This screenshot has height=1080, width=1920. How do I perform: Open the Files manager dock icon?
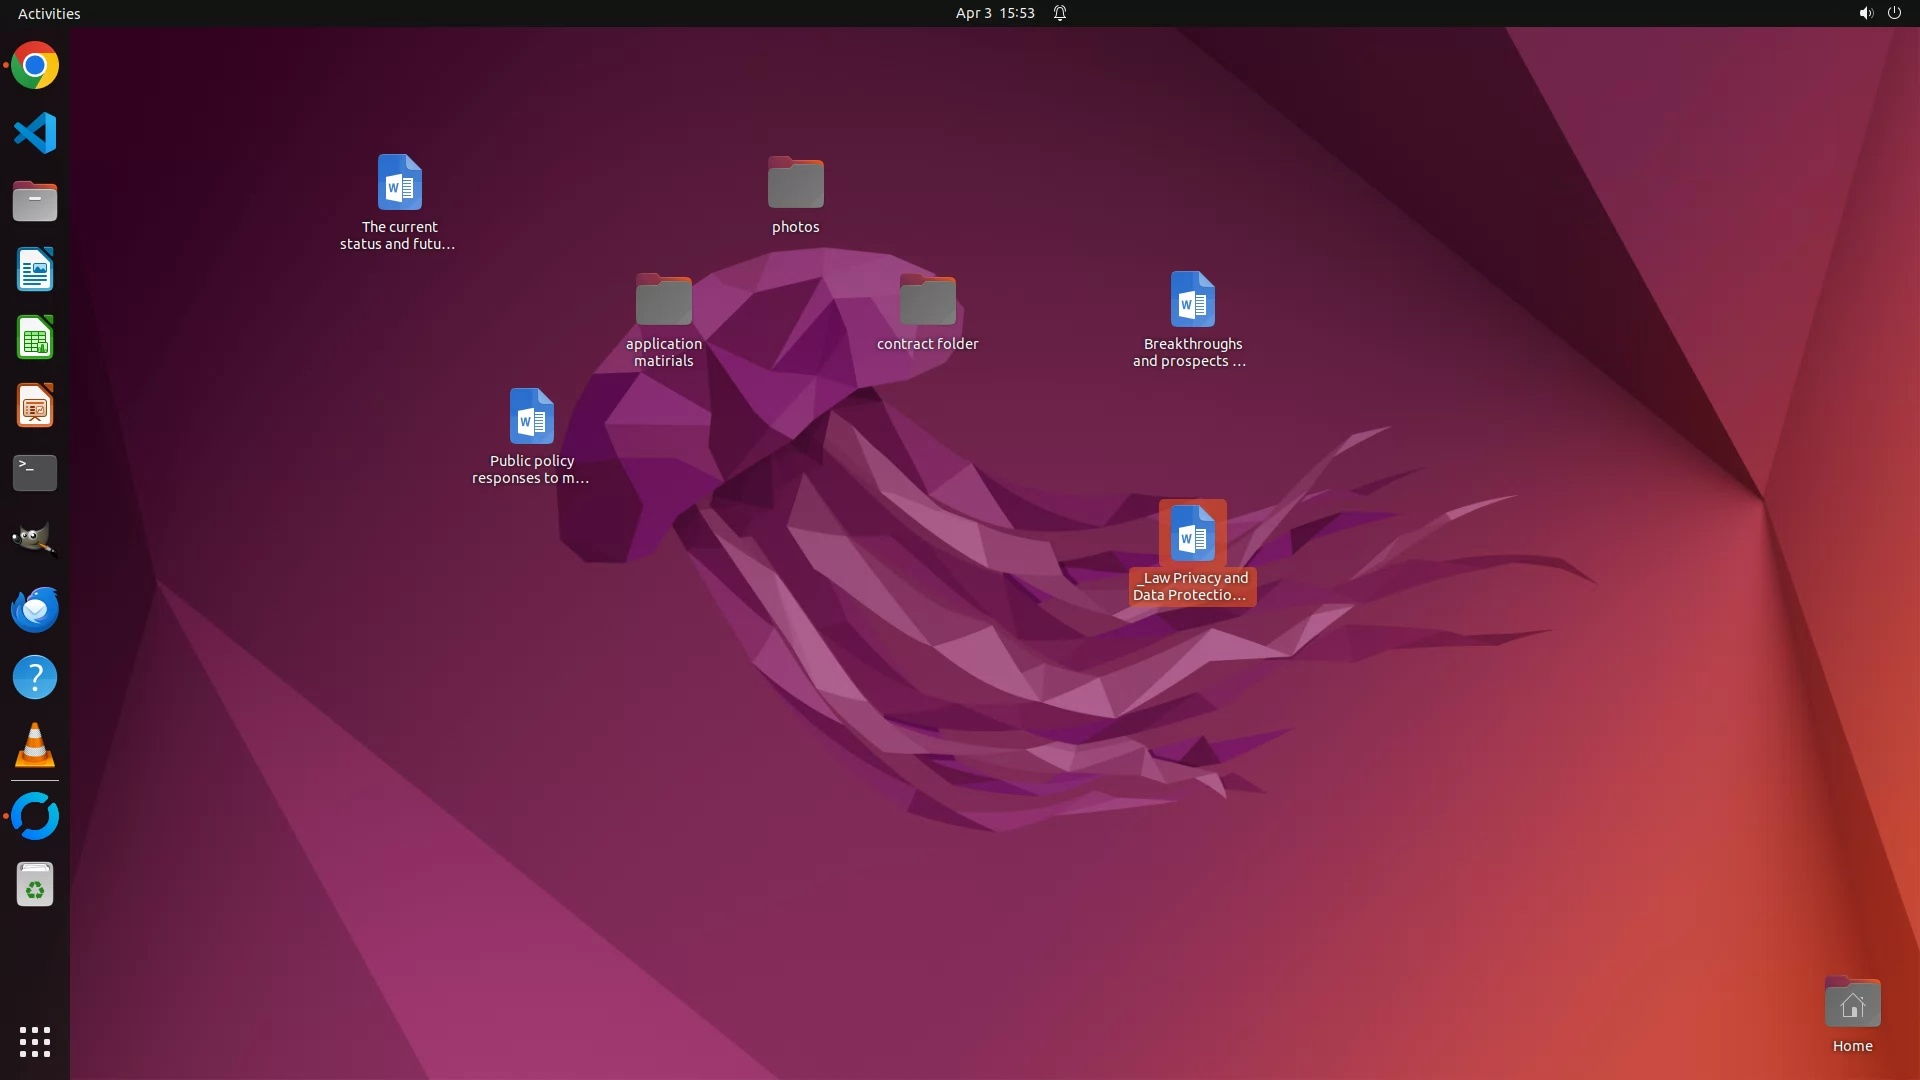coord(35,201)
